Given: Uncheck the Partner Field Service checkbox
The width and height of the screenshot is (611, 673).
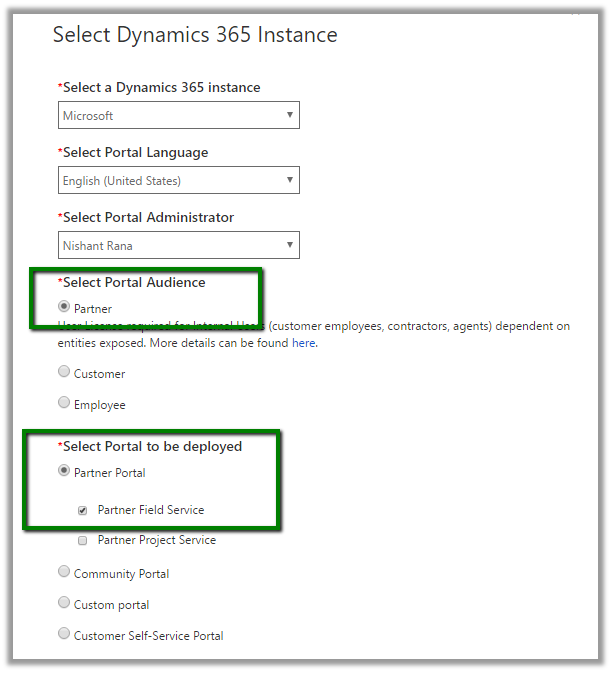Looking at the screenshot, I should pyautogui.click(x=83, y=510).
